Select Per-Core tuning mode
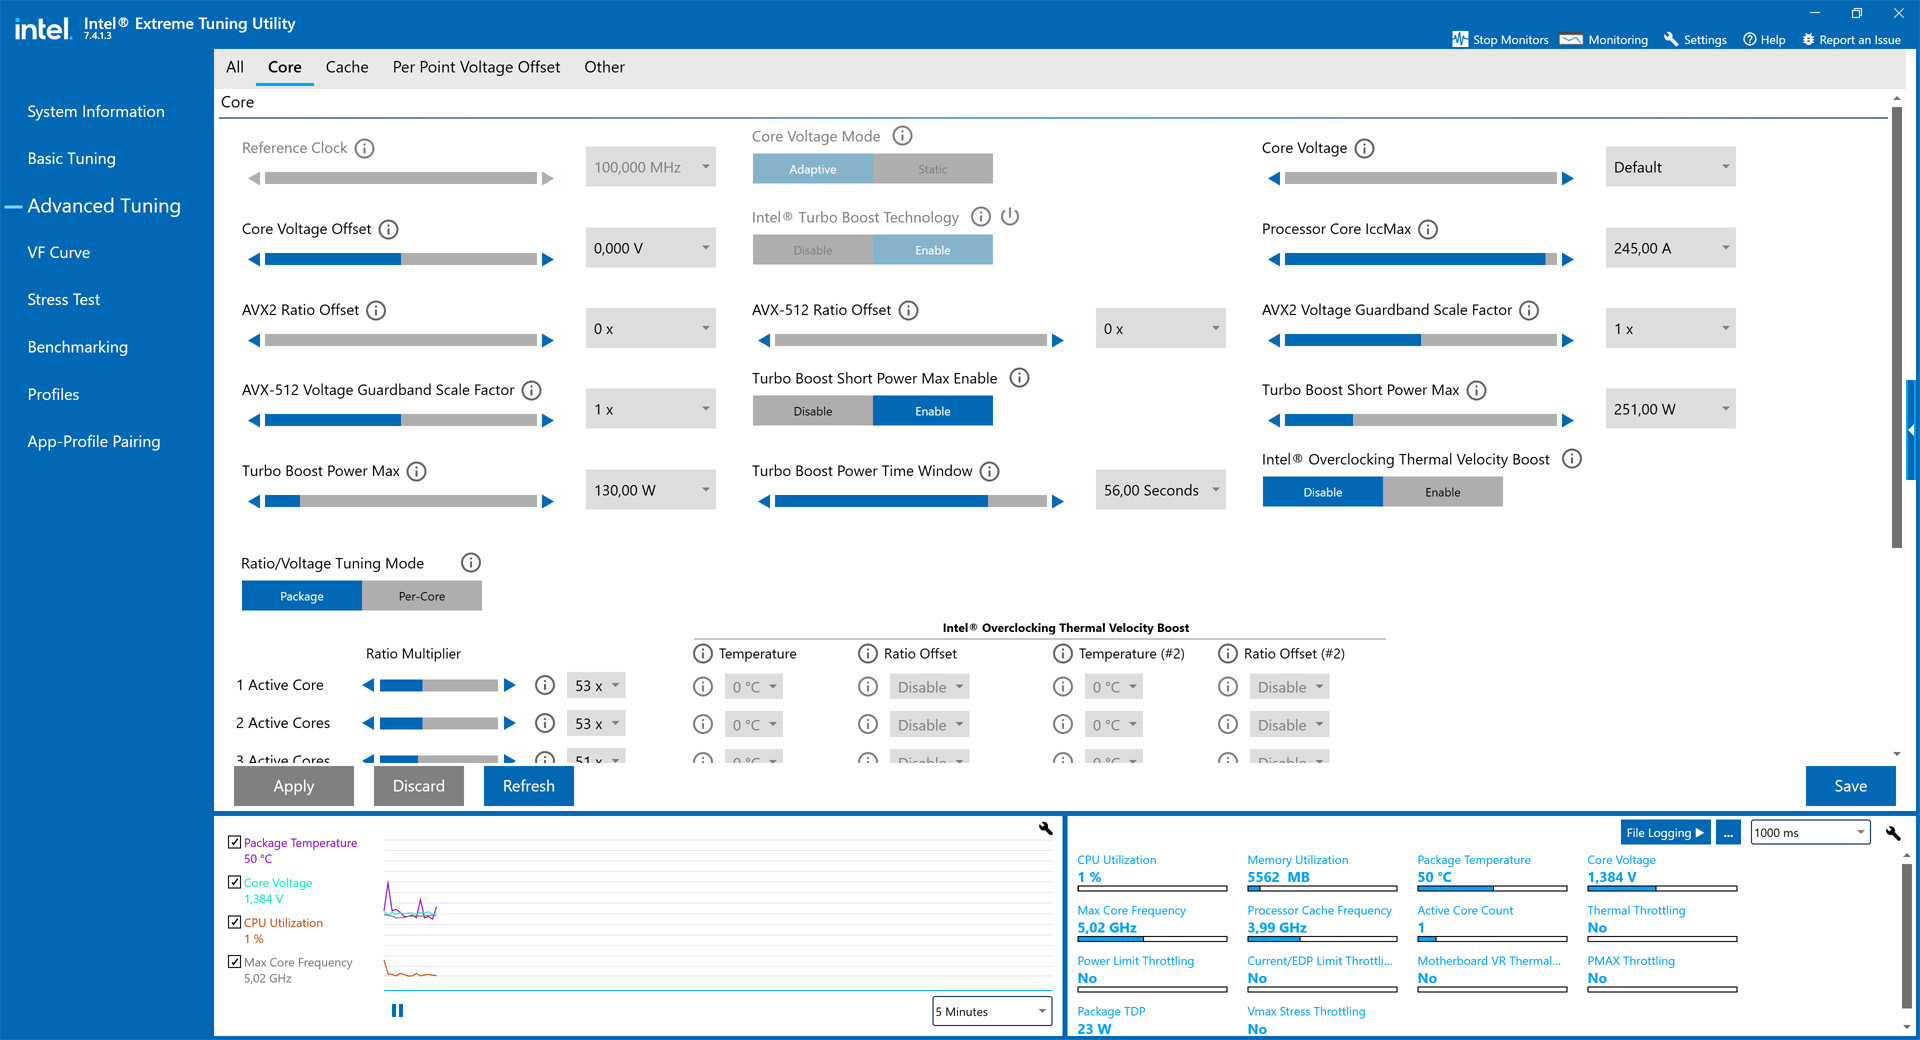The width and height of the screenshot is (1920, 1040). 422,596
